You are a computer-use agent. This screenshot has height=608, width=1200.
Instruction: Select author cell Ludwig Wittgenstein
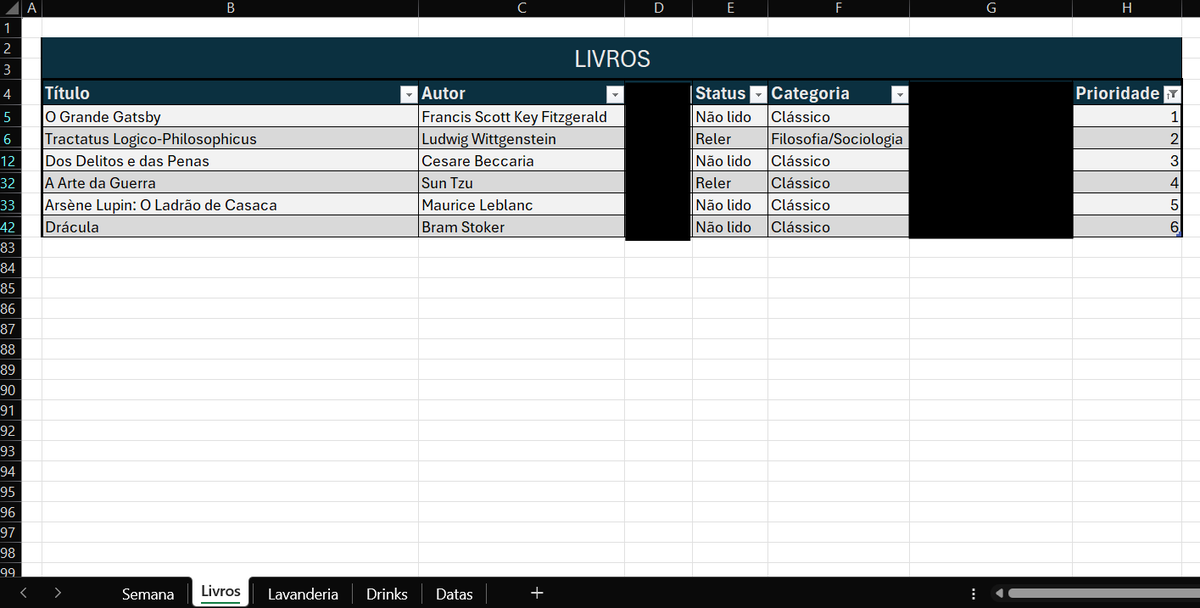coord(521,139)
